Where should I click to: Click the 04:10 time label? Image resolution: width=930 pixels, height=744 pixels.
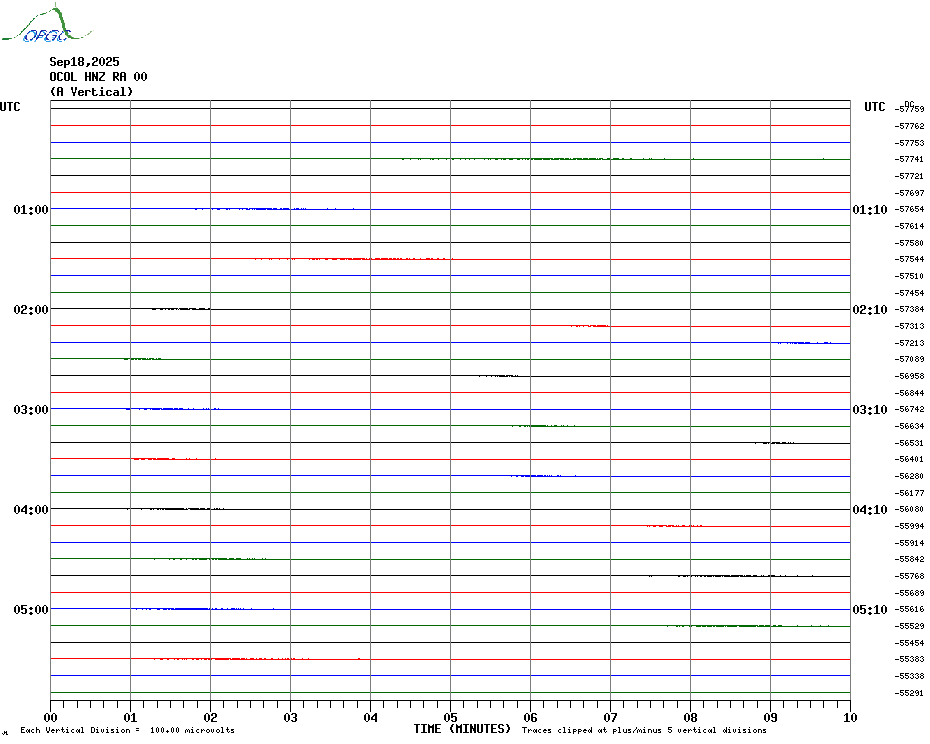(870, 510)
